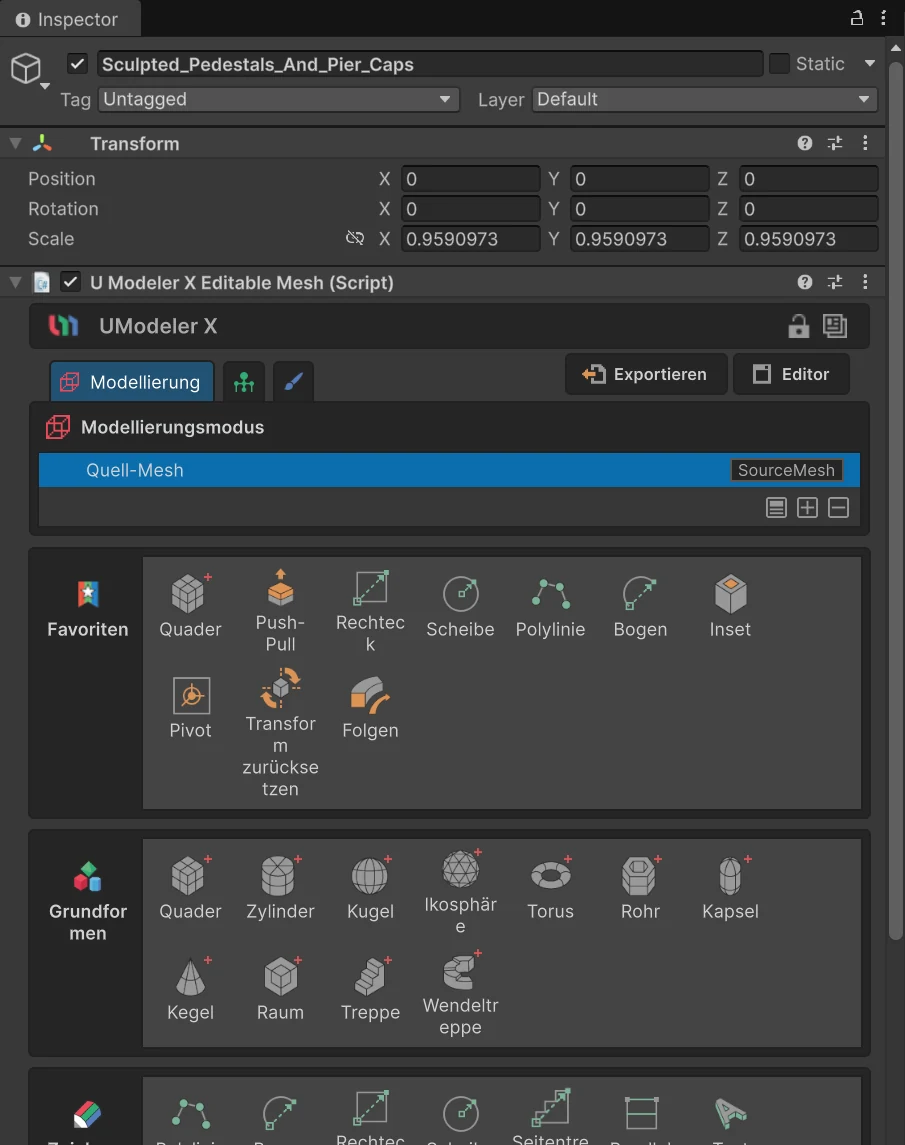The height and width of the screenshot is (1145, 905).
Task: Open Transform component more options menu
Action: (866, 143)
